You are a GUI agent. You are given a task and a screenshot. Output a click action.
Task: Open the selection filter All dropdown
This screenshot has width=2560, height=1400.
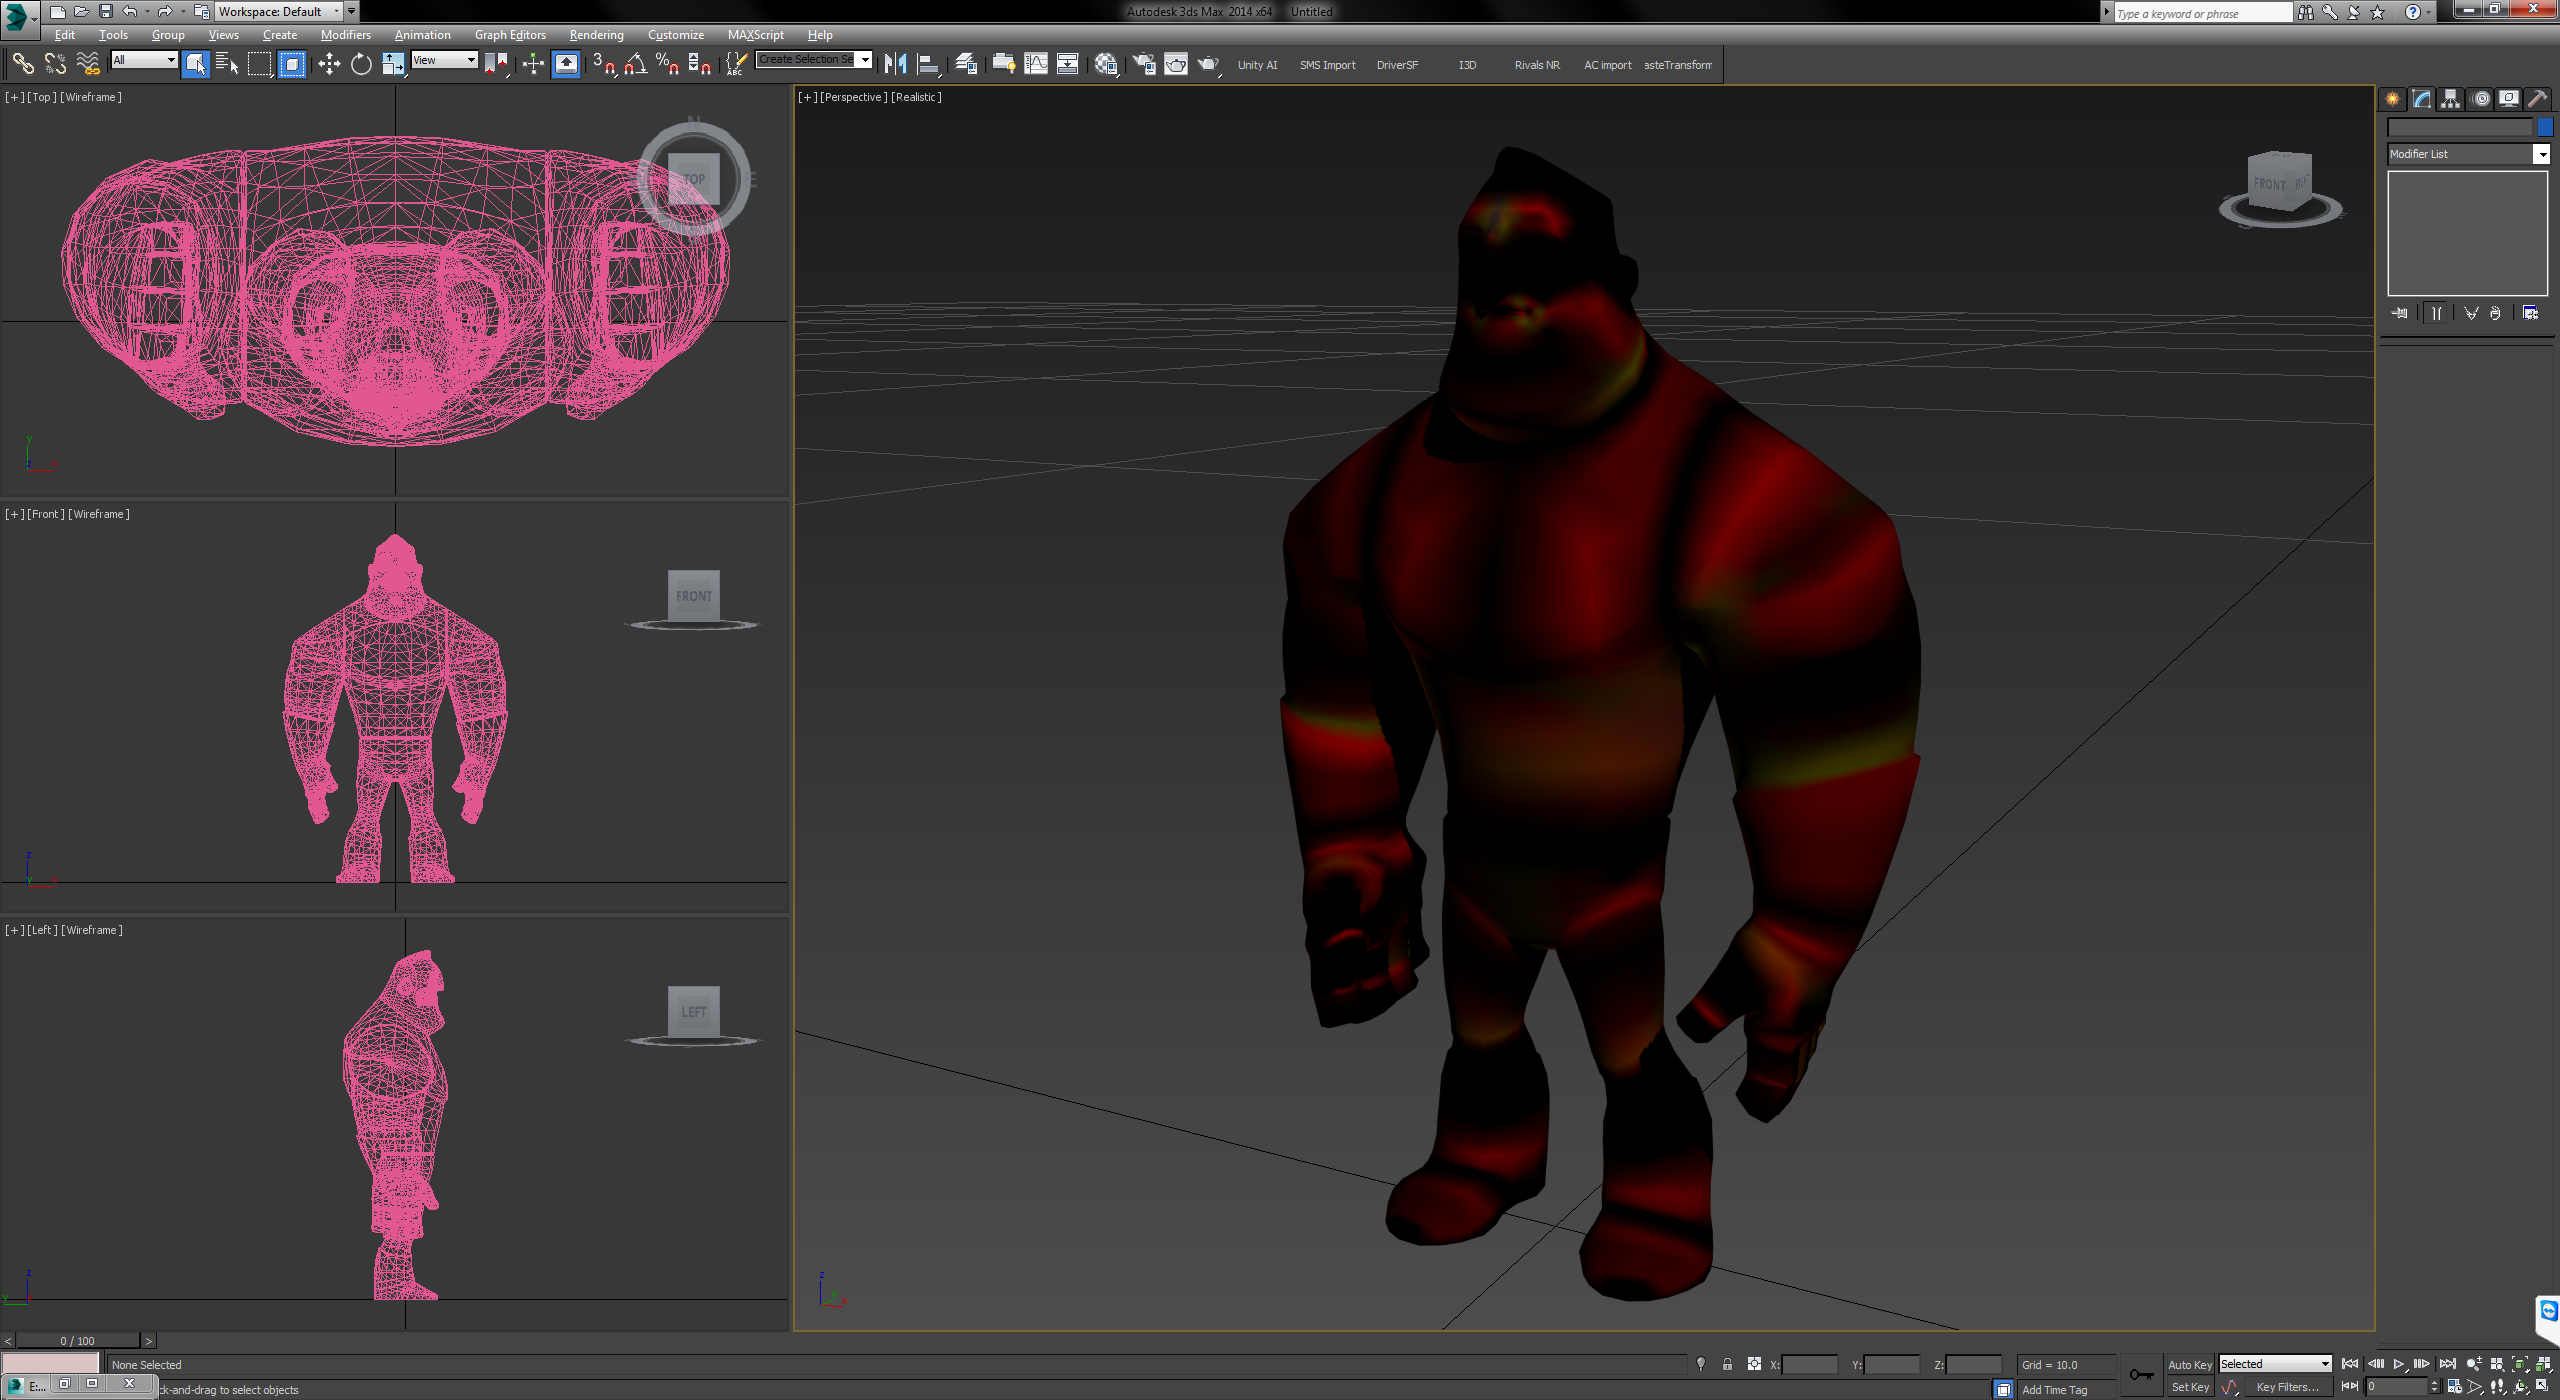click(170, 60)
